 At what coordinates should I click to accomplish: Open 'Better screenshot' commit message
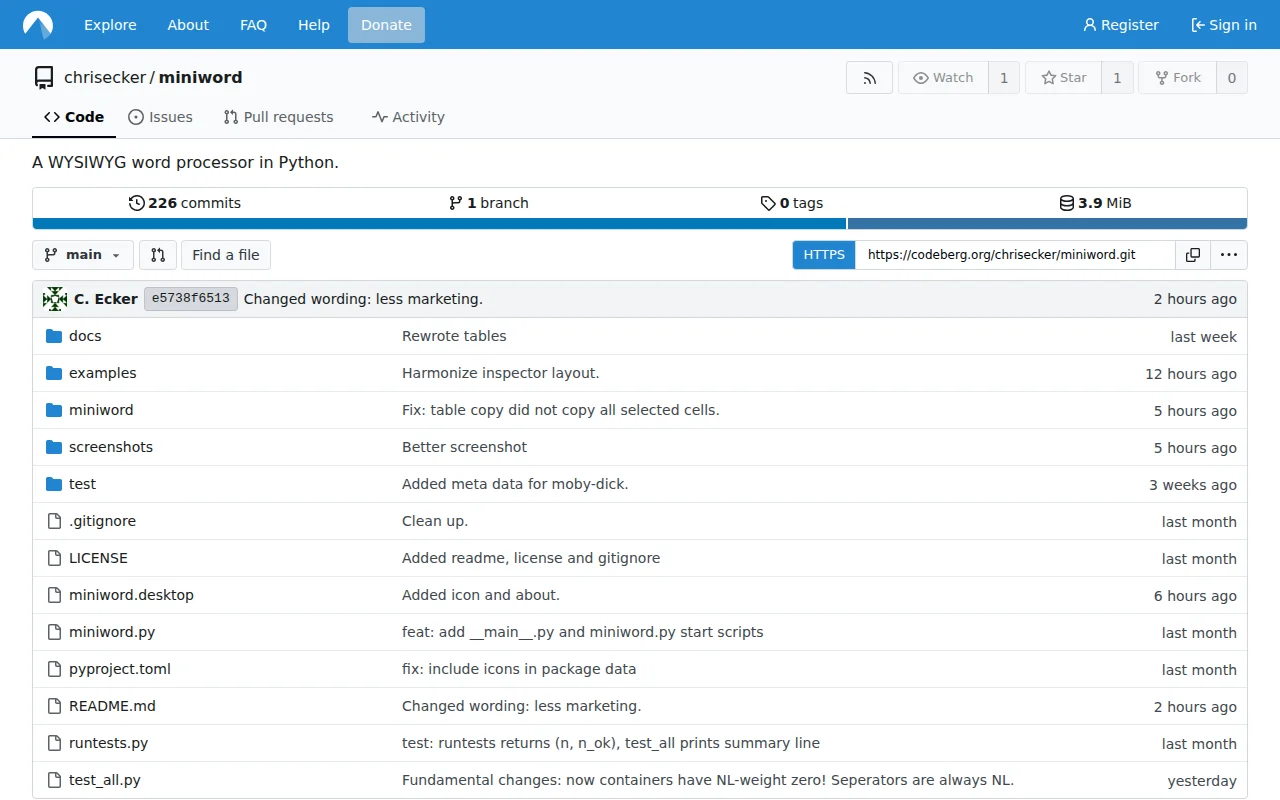pyautogui.click(x=464, y=447)
